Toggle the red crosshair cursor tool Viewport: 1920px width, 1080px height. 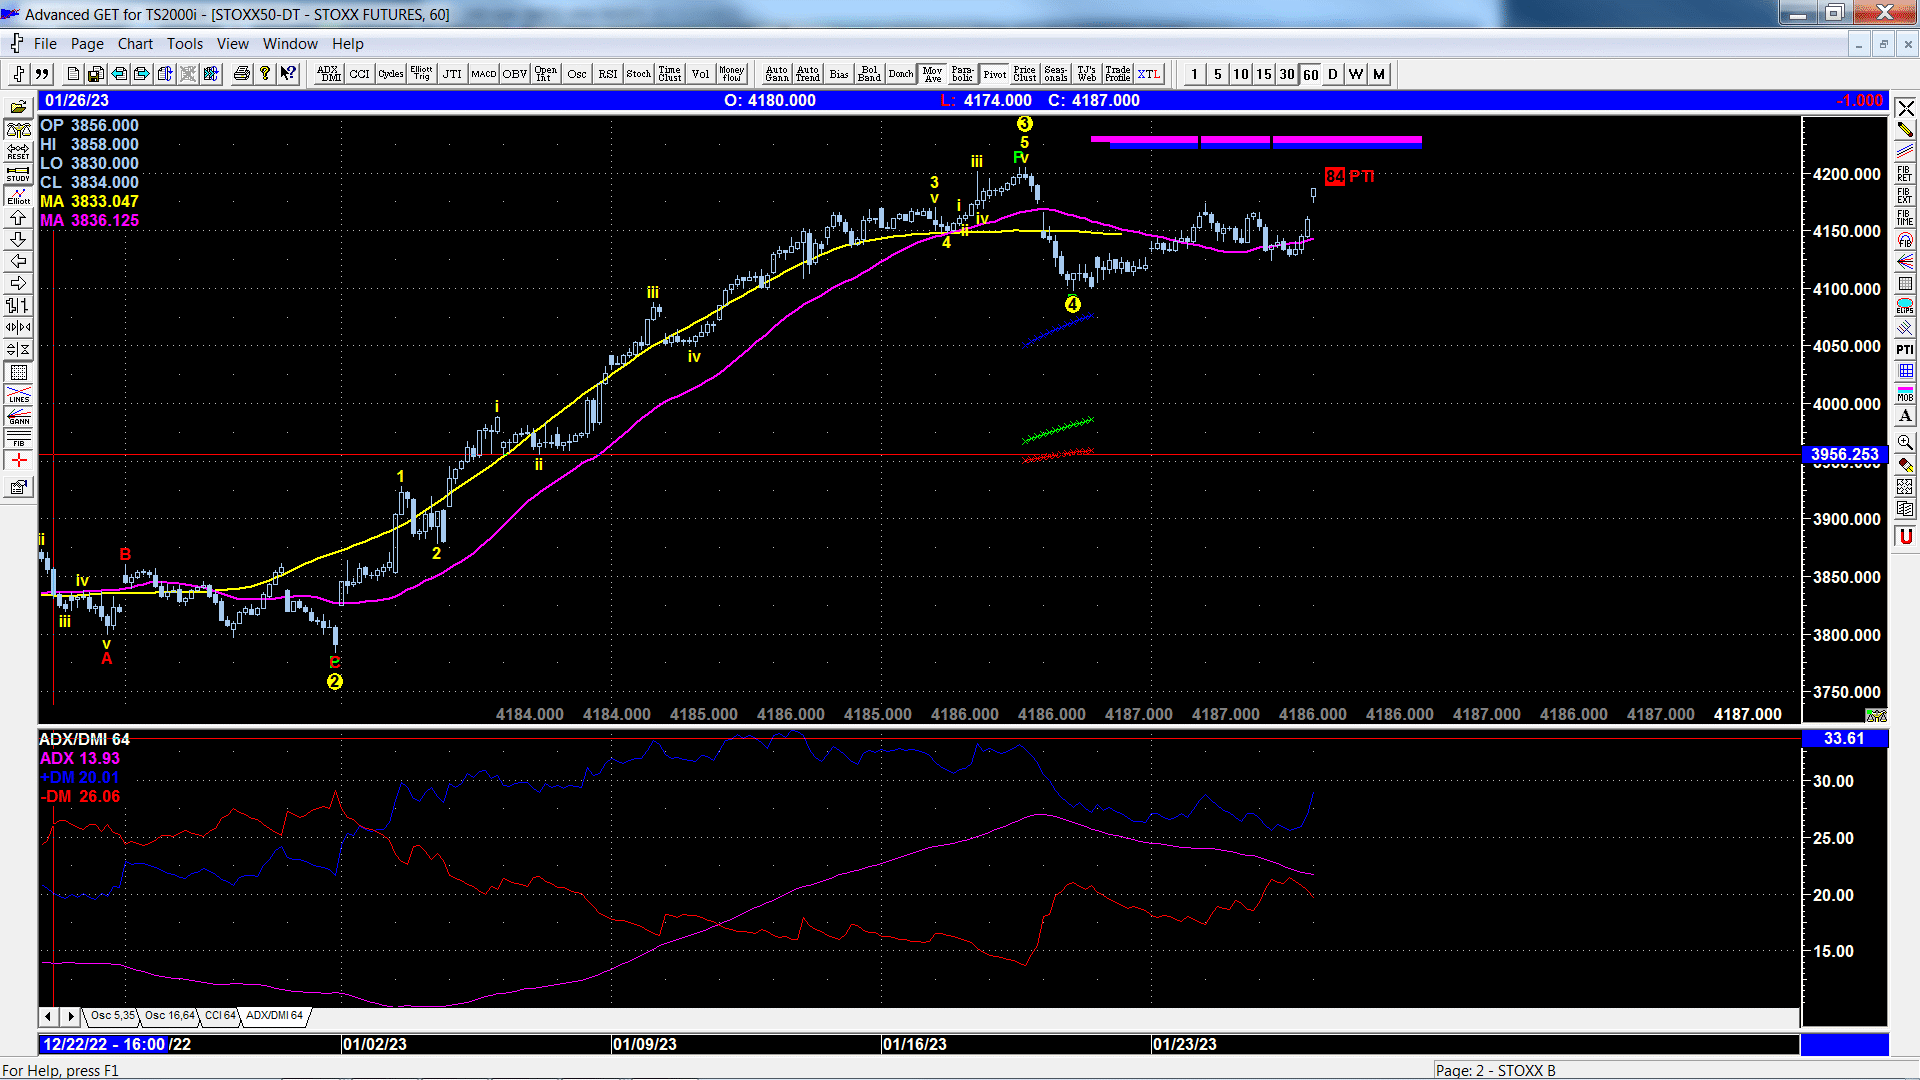pos(19,460)
